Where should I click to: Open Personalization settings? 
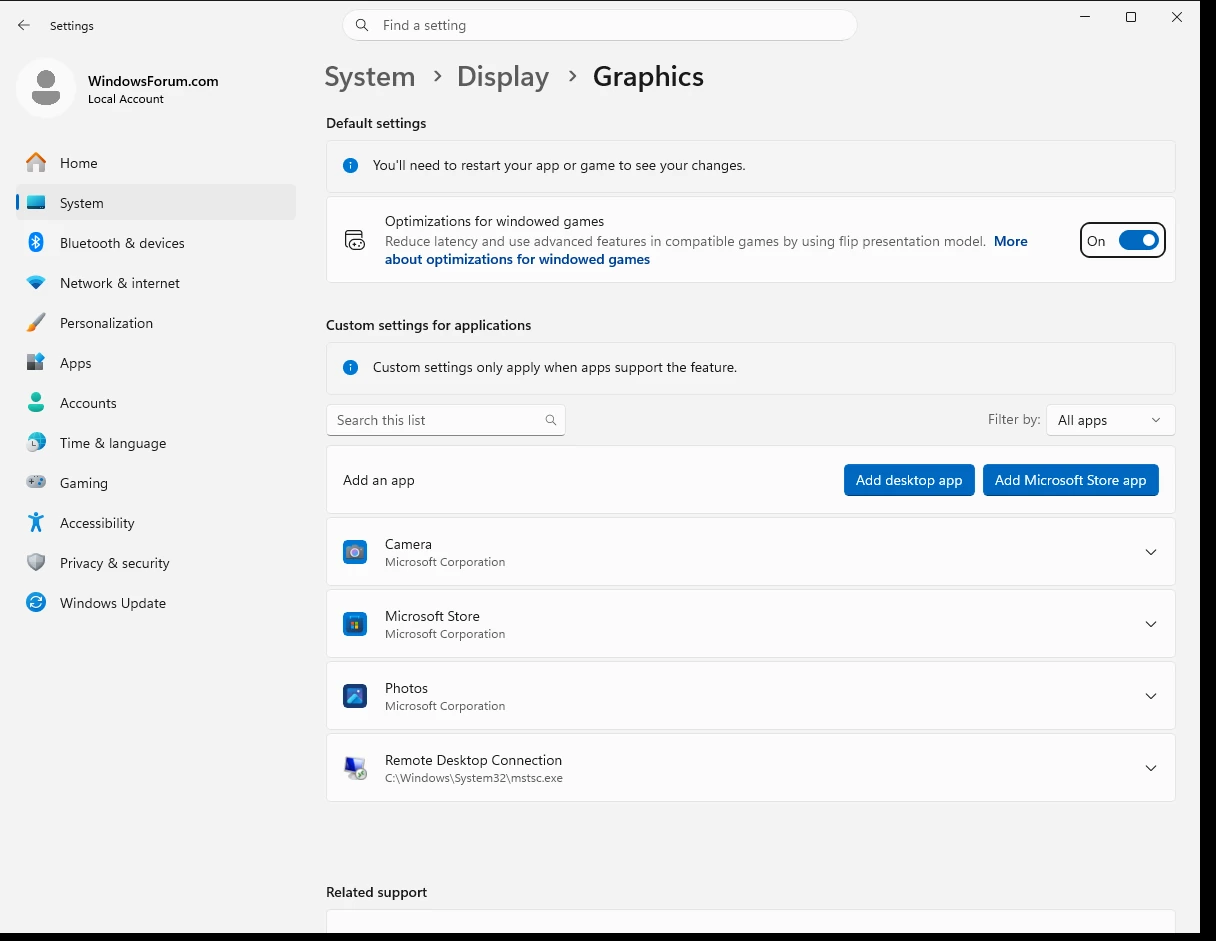156,323
